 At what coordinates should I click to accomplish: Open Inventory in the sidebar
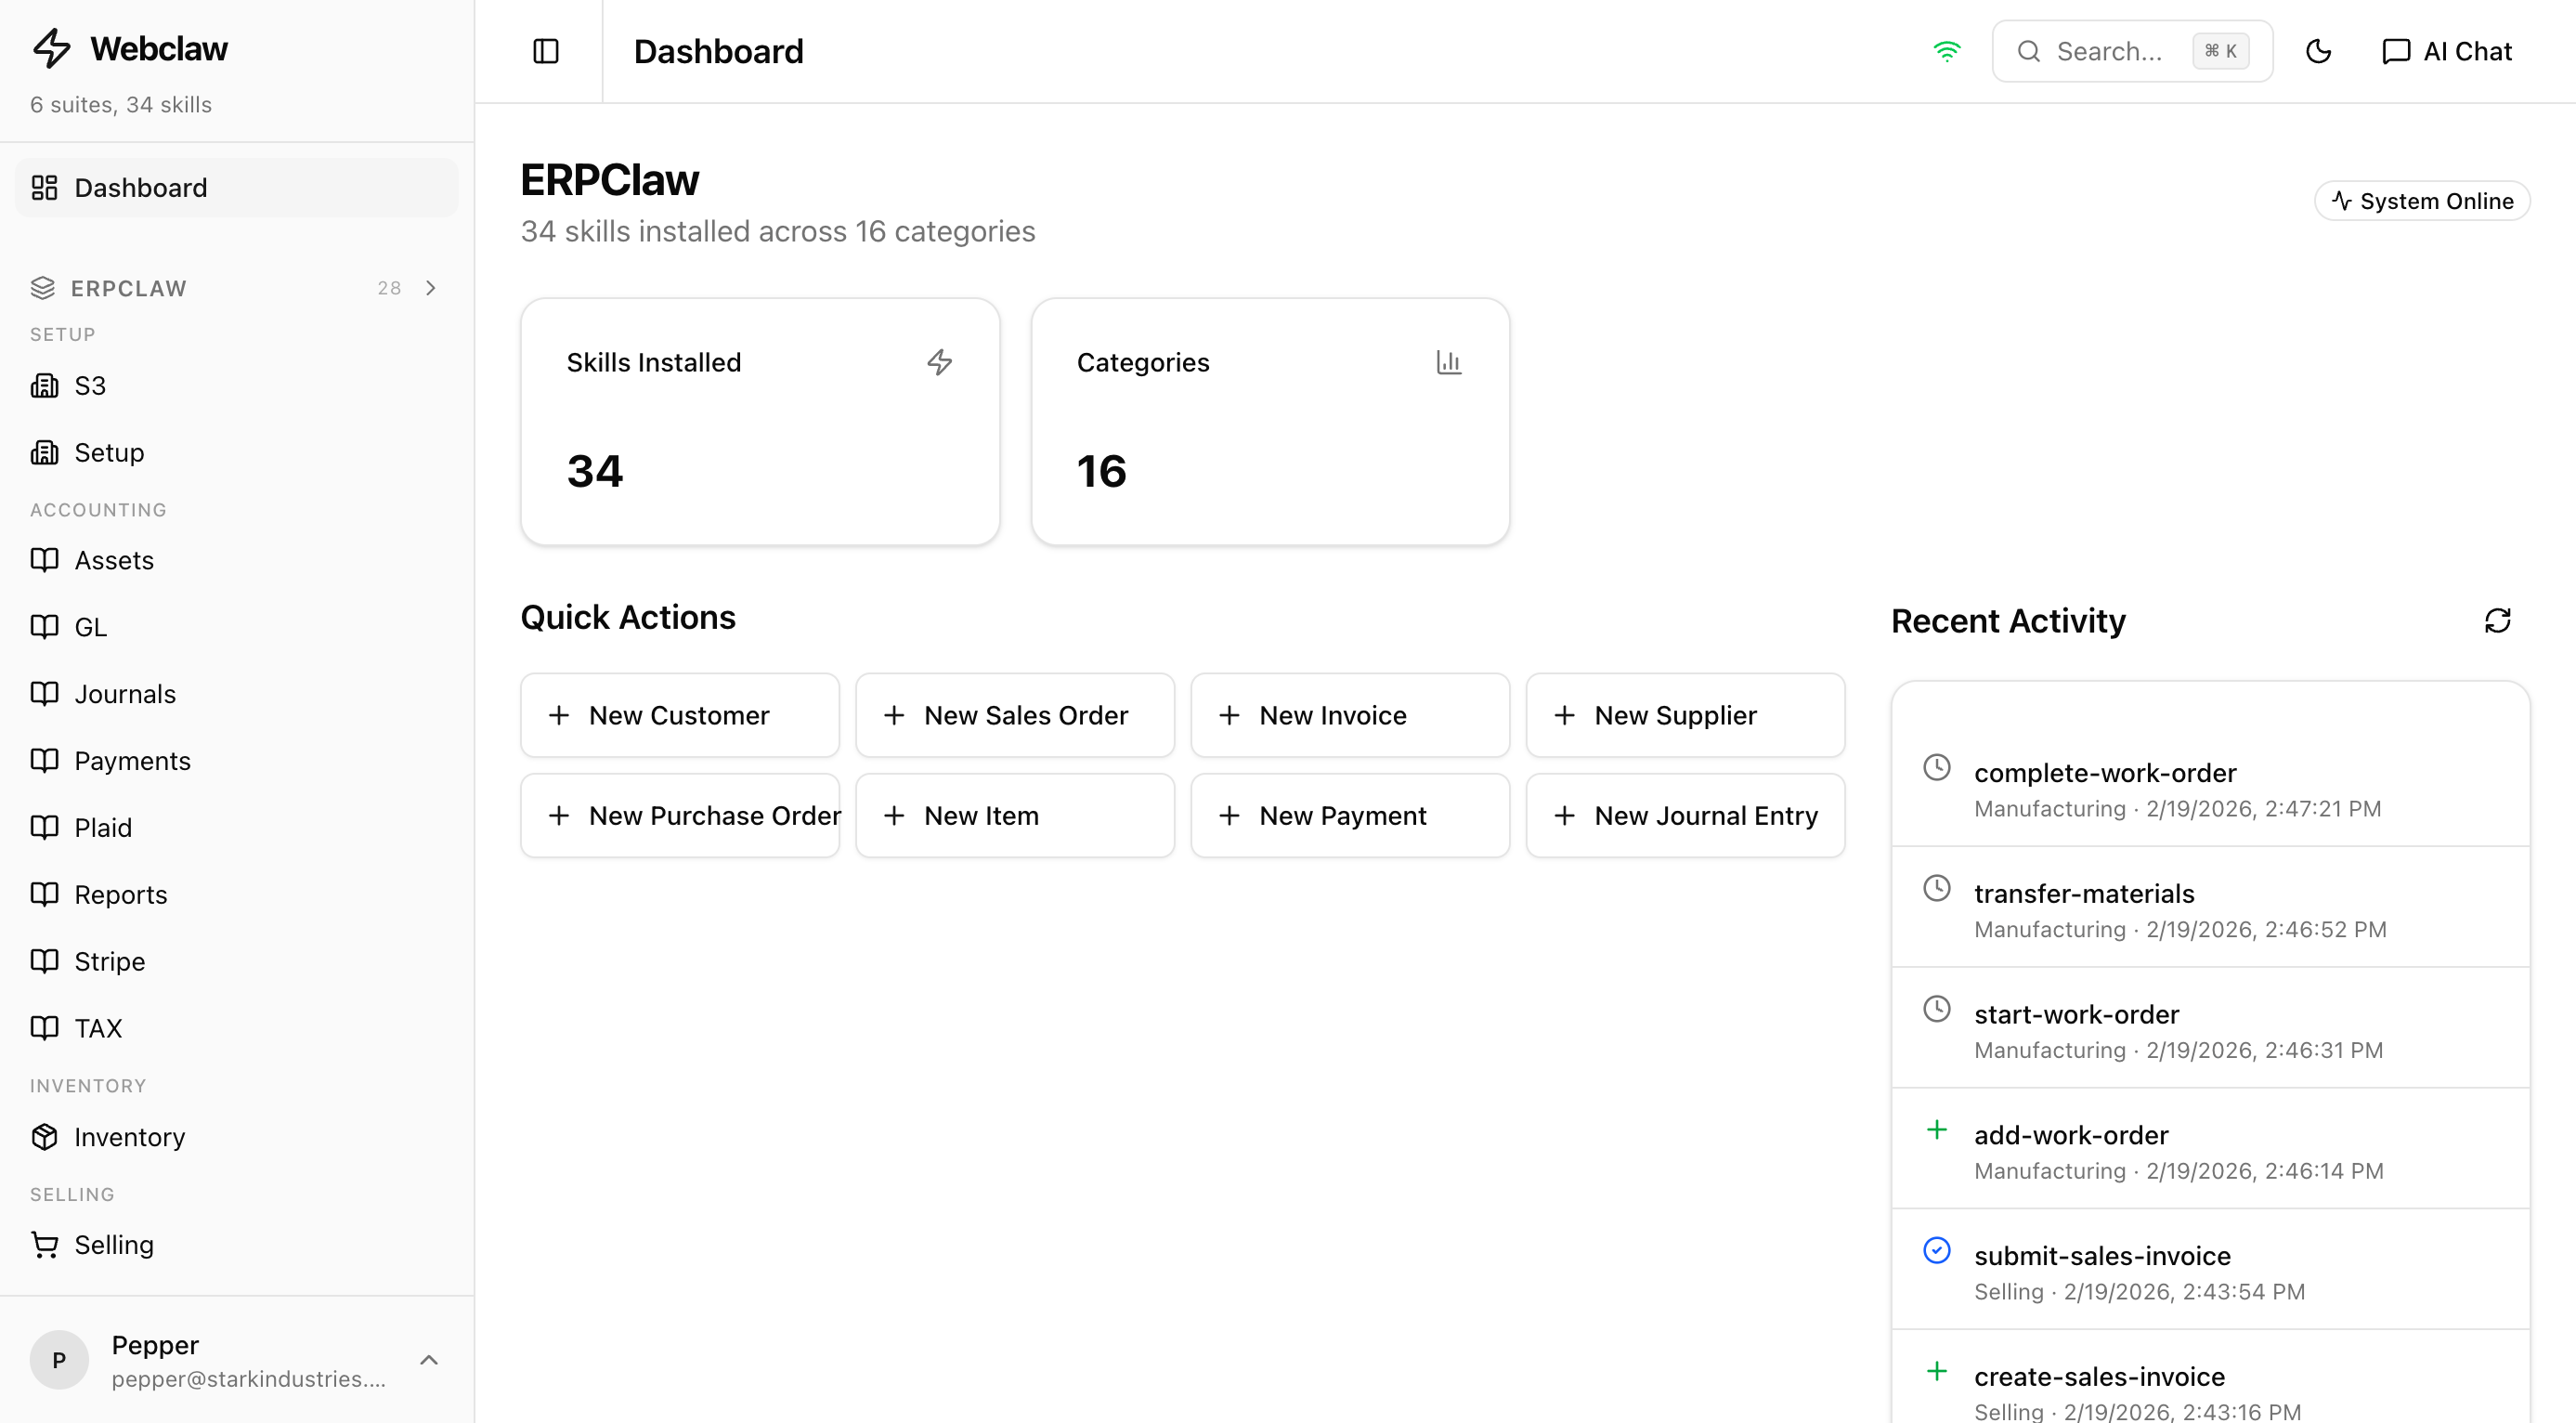(x=237, y=1137)
